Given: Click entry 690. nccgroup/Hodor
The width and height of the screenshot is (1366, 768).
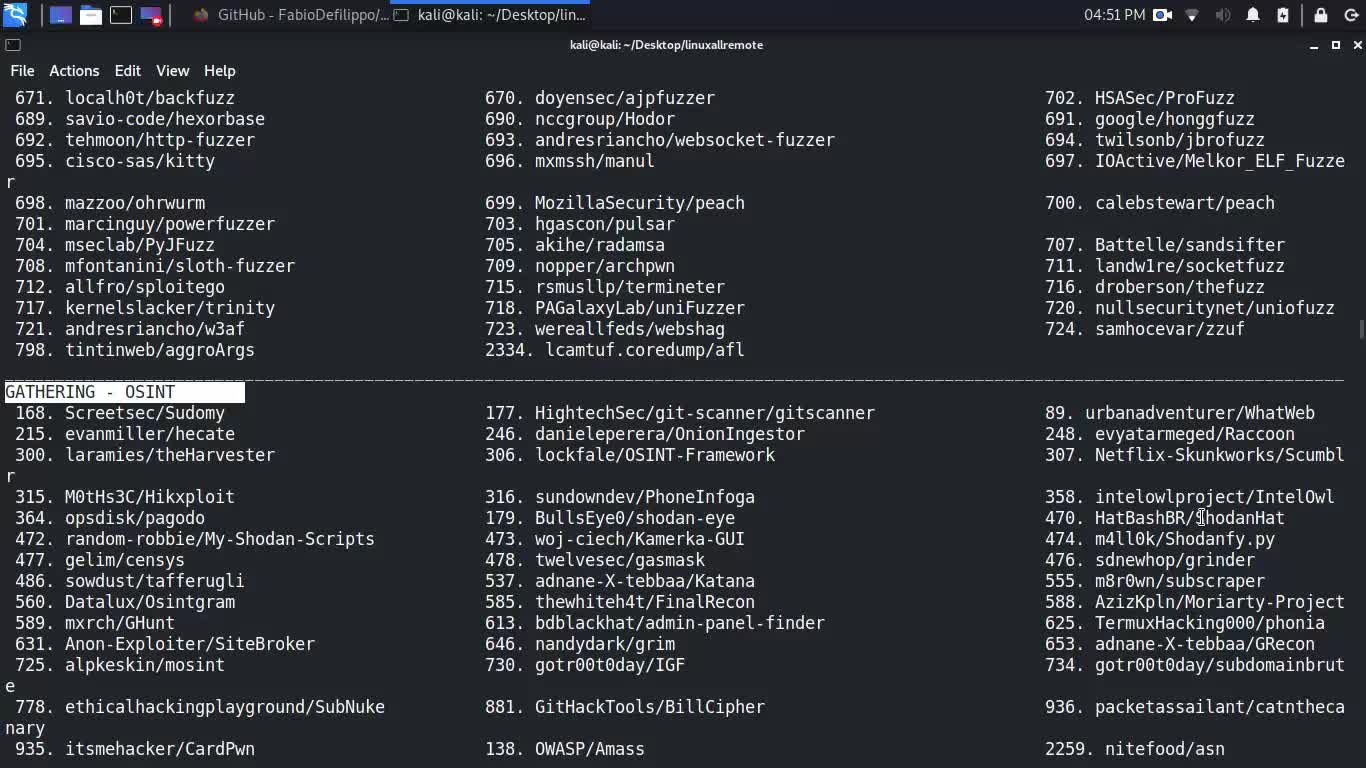Looking at the screenshot, I should 580,119.
